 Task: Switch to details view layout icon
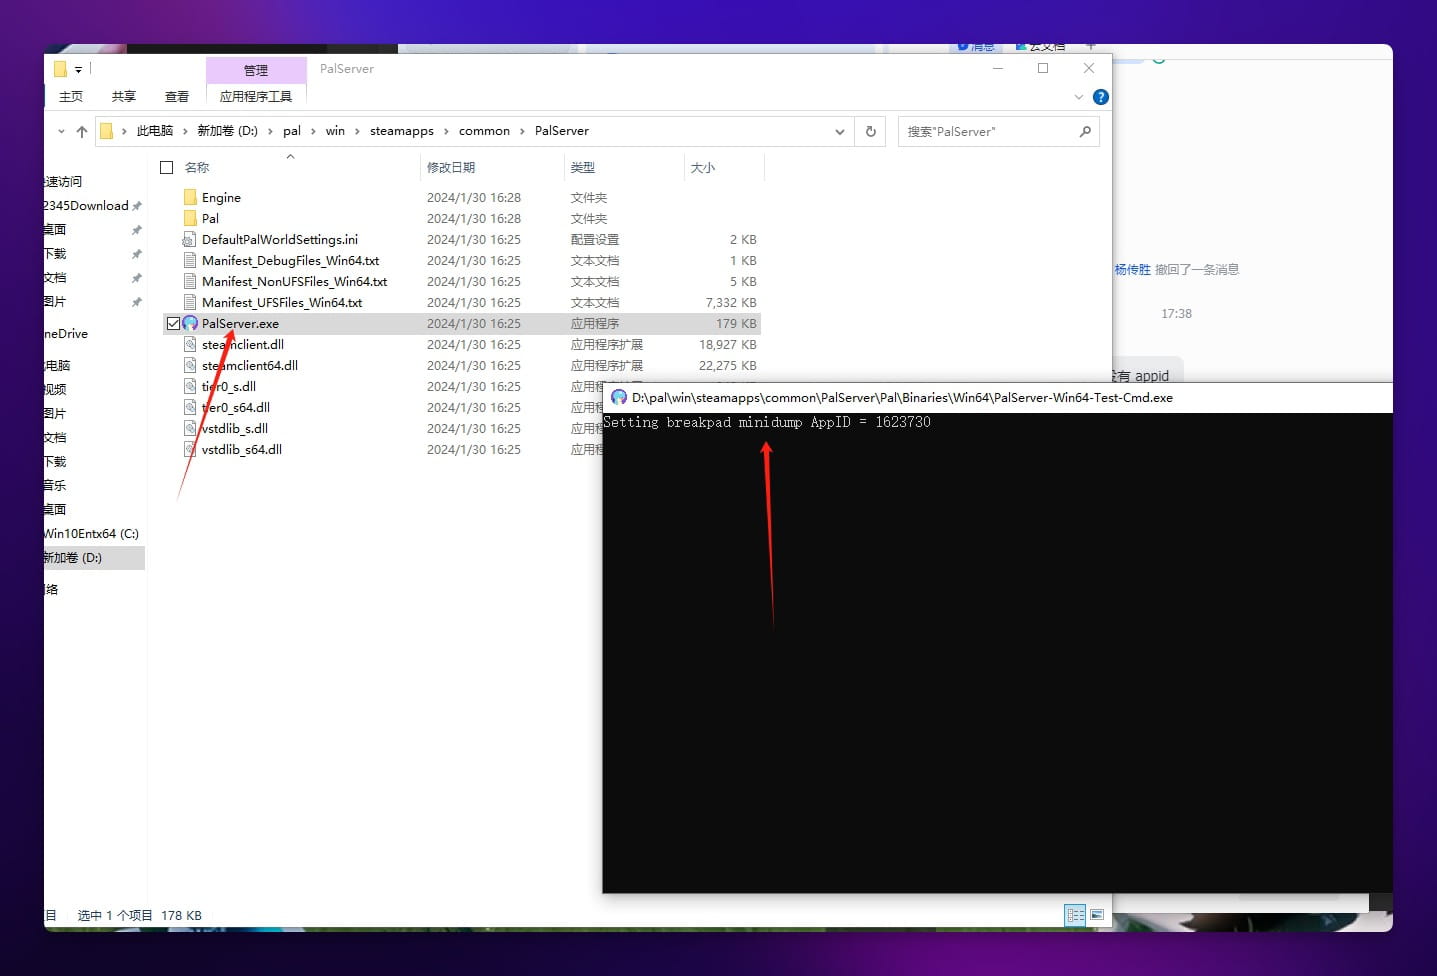[x=1076, y=915]
